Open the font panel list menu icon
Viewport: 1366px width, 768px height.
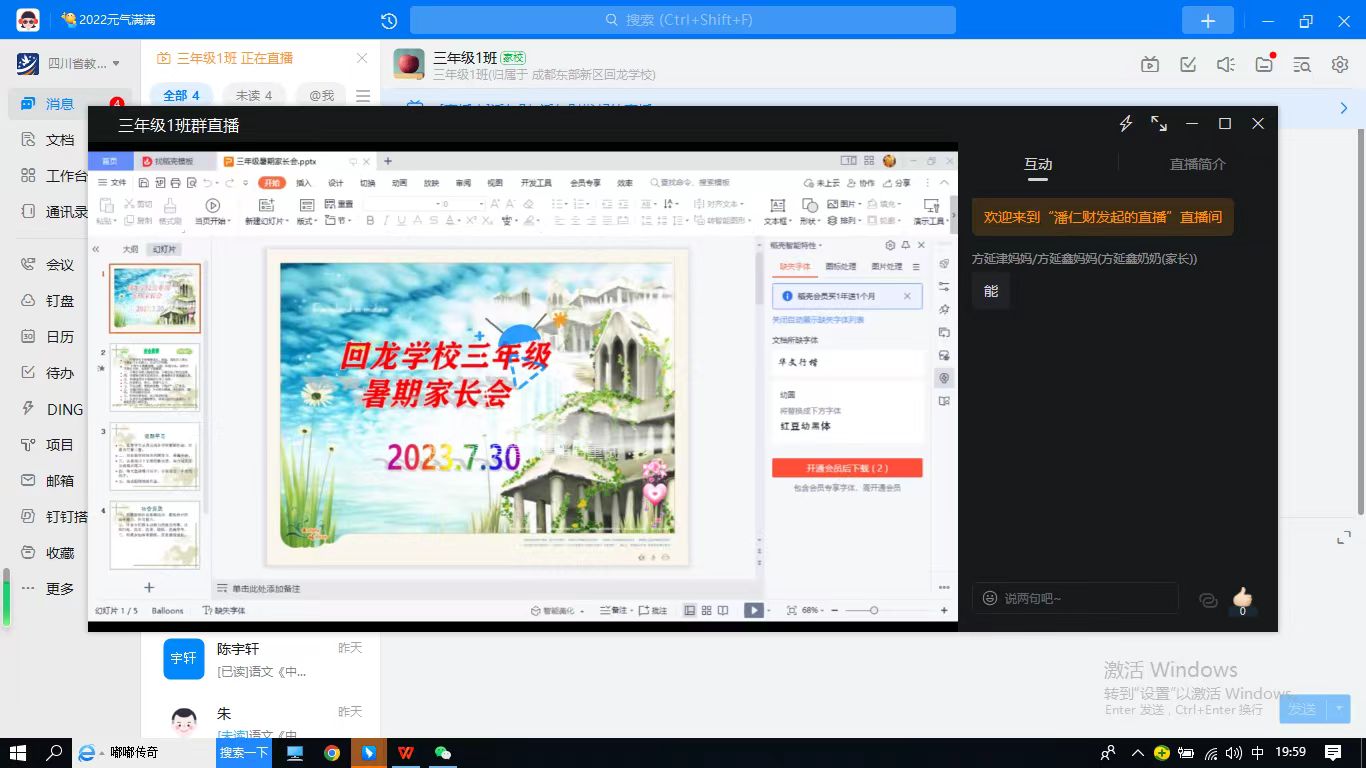click(x=916, y=267)
